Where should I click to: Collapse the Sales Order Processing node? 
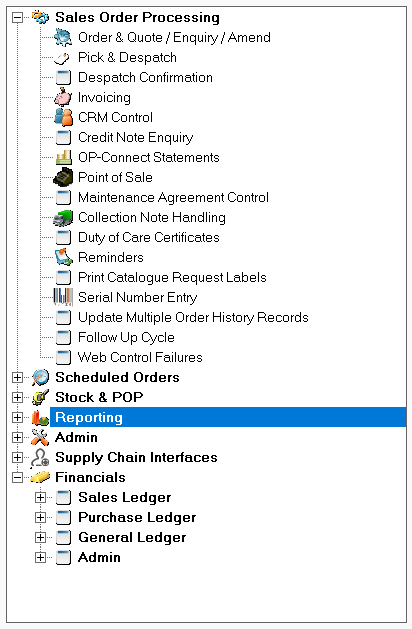(17, 18)
